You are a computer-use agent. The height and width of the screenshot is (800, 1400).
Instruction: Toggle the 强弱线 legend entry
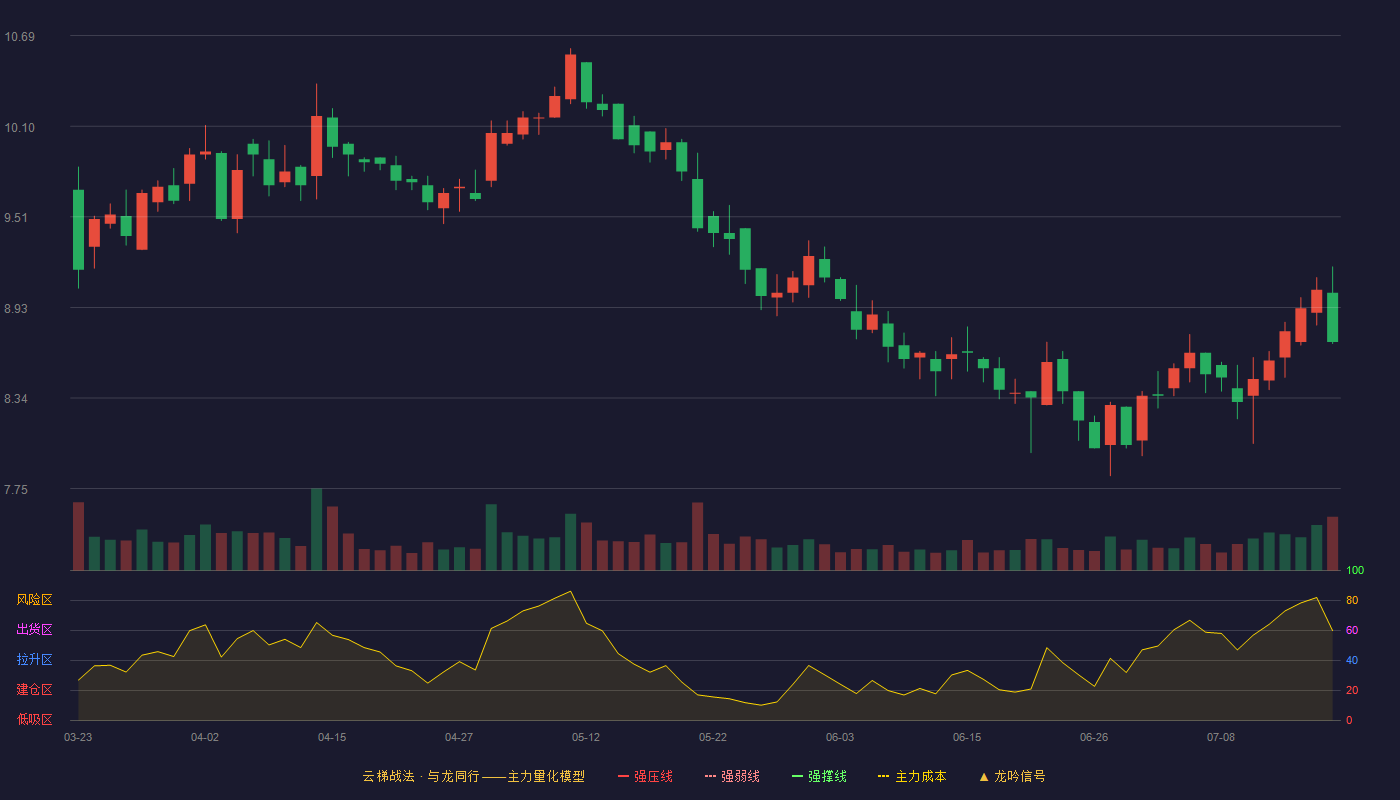click(732, 776)
